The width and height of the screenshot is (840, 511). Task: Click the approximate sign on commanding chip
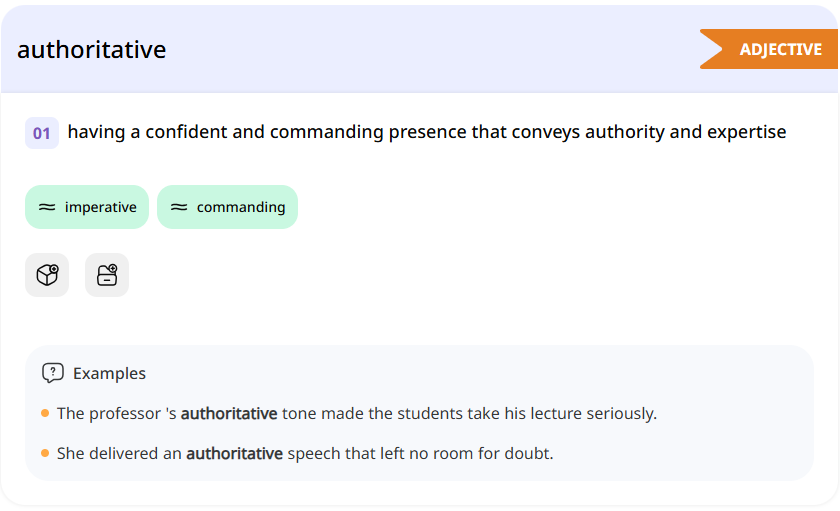pyautogui.click(x=179, y=207)
